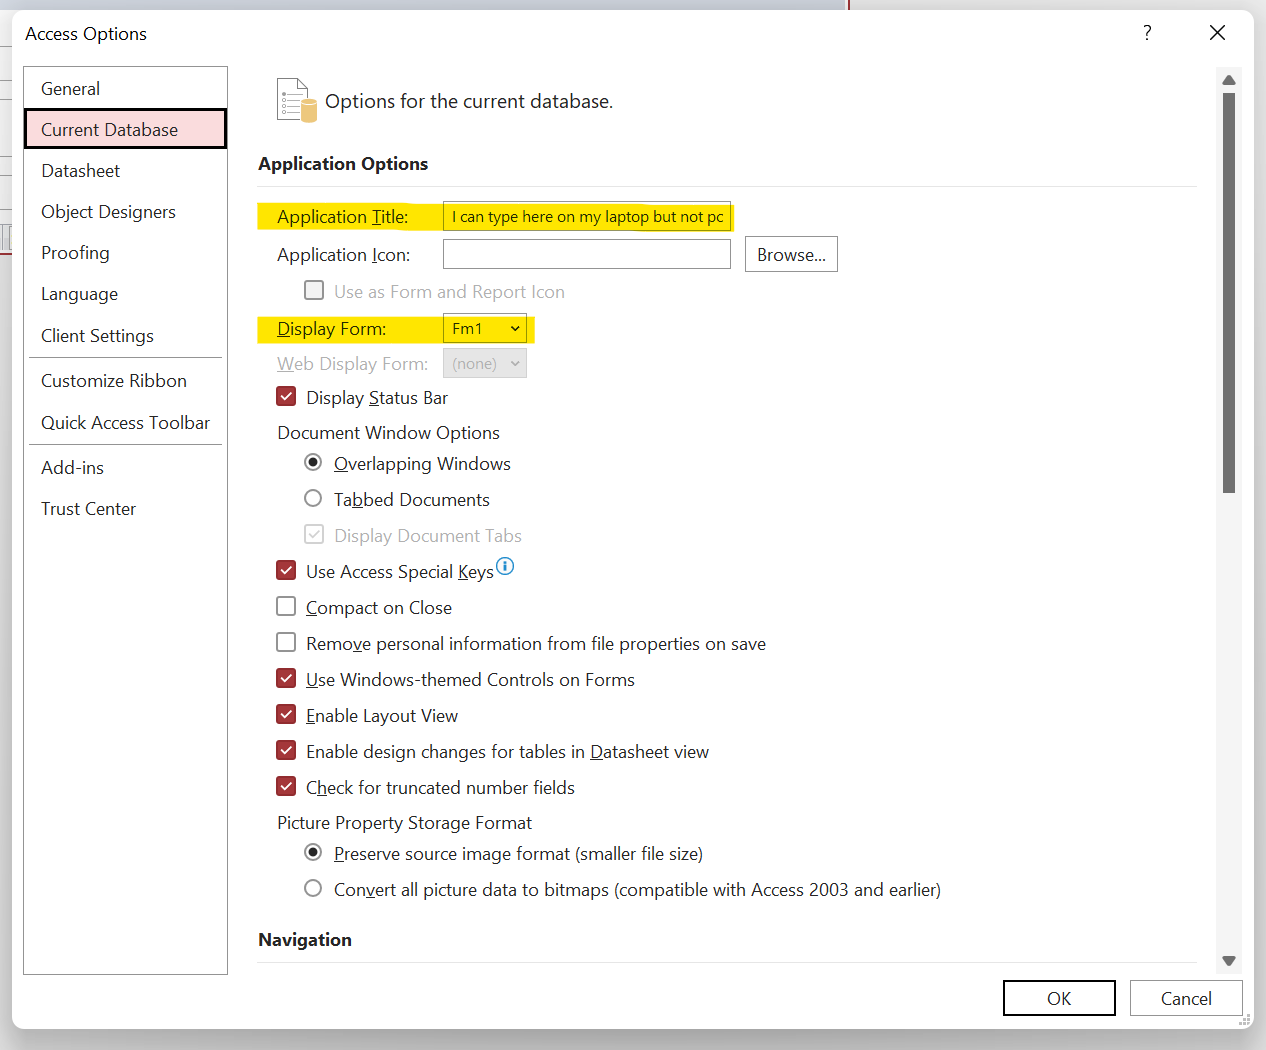Go to the Proofing category
Viewport: 1266px width, 1050px height.
coord(126,253)
